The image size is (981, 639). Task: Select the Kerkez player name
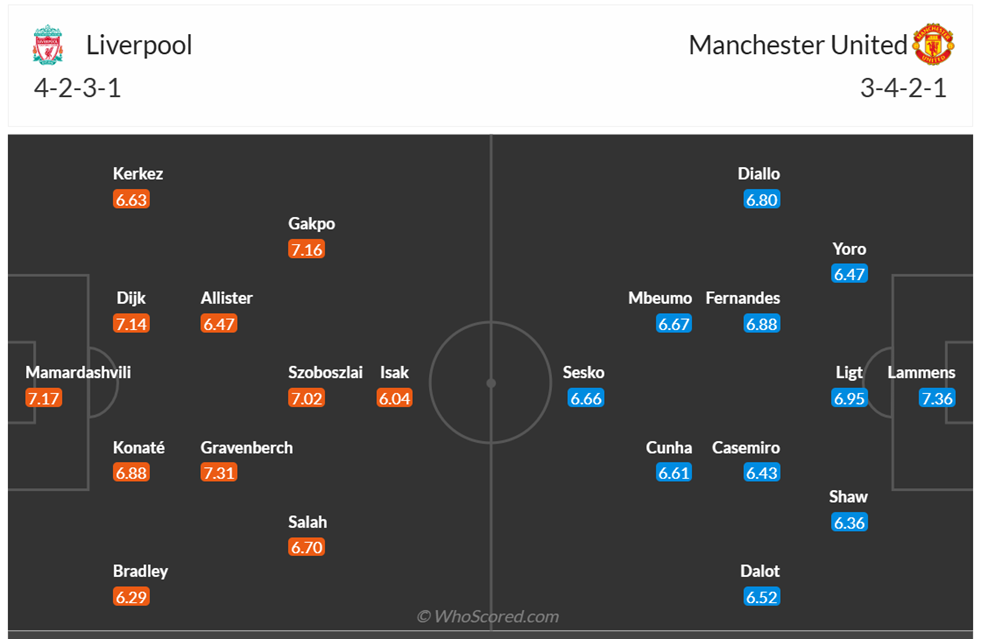[x=138, y=174]
